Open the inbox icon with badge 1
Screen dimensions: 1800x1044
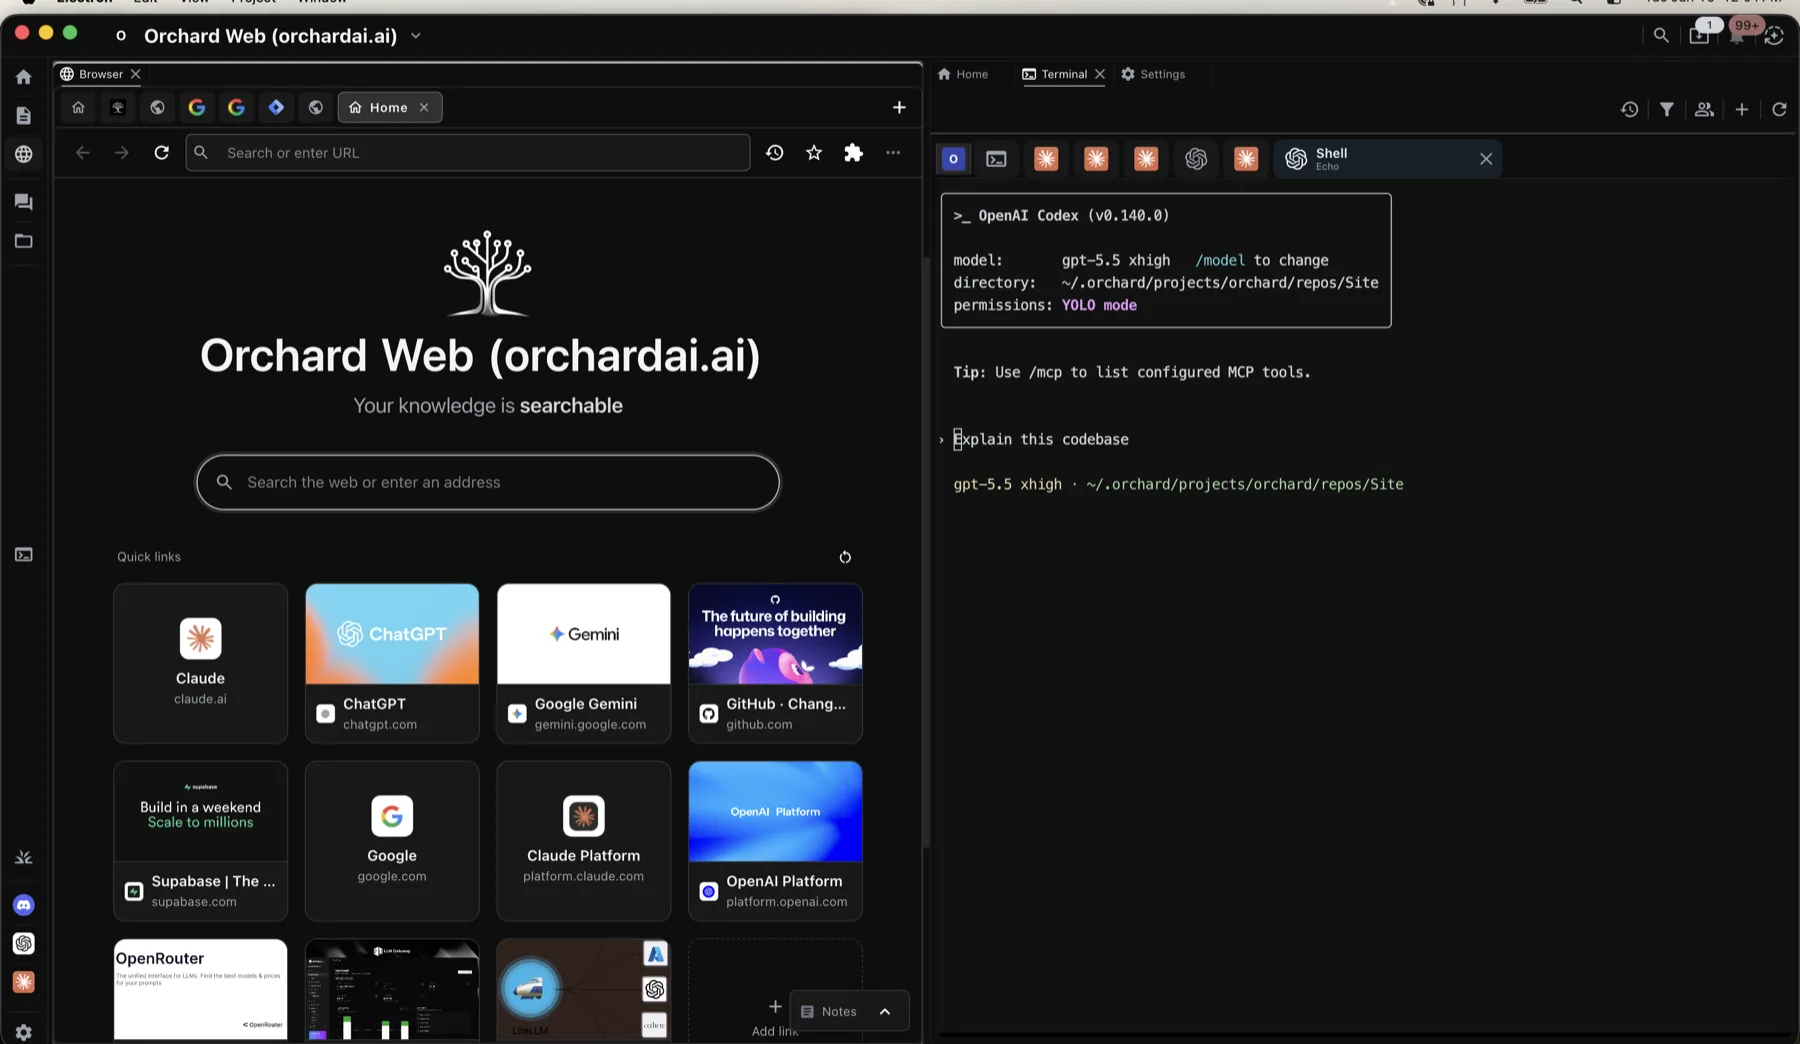[1700, 35]
